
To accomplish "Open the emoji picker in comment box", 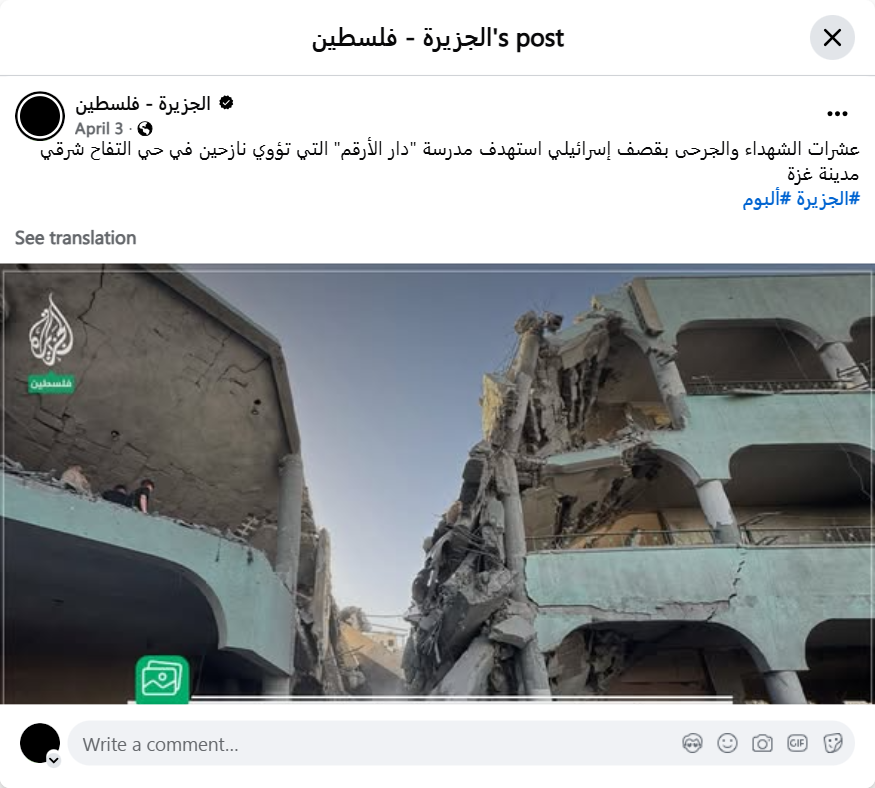I will click(727, 743).
